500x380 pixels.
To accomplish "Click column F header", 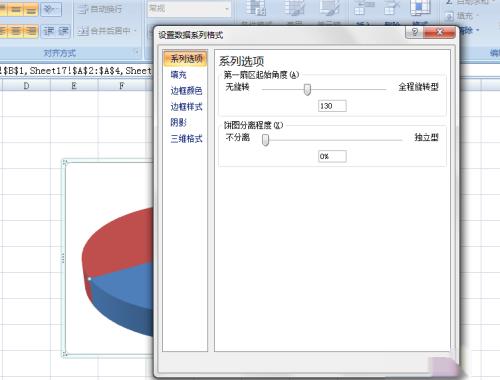I will pyautogui.click(x=122, y=86).
